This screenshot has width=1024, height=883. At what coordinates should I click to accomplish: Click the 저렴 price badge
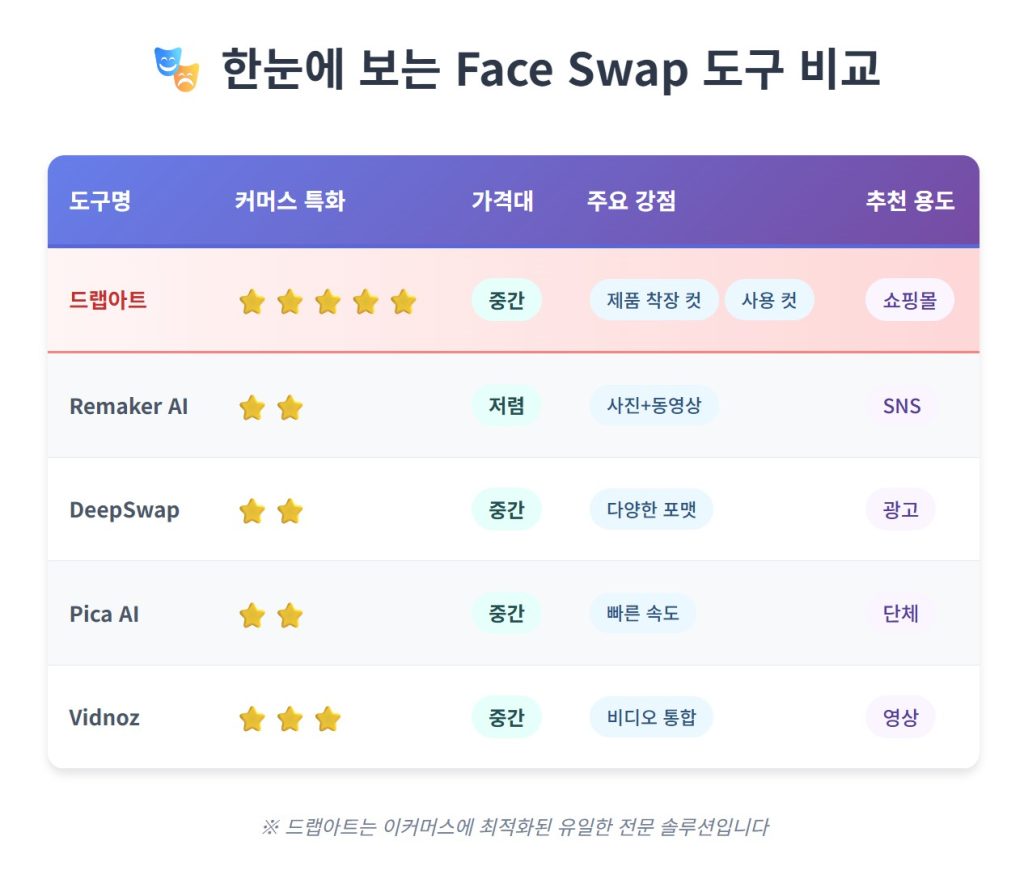coord(506,406)
